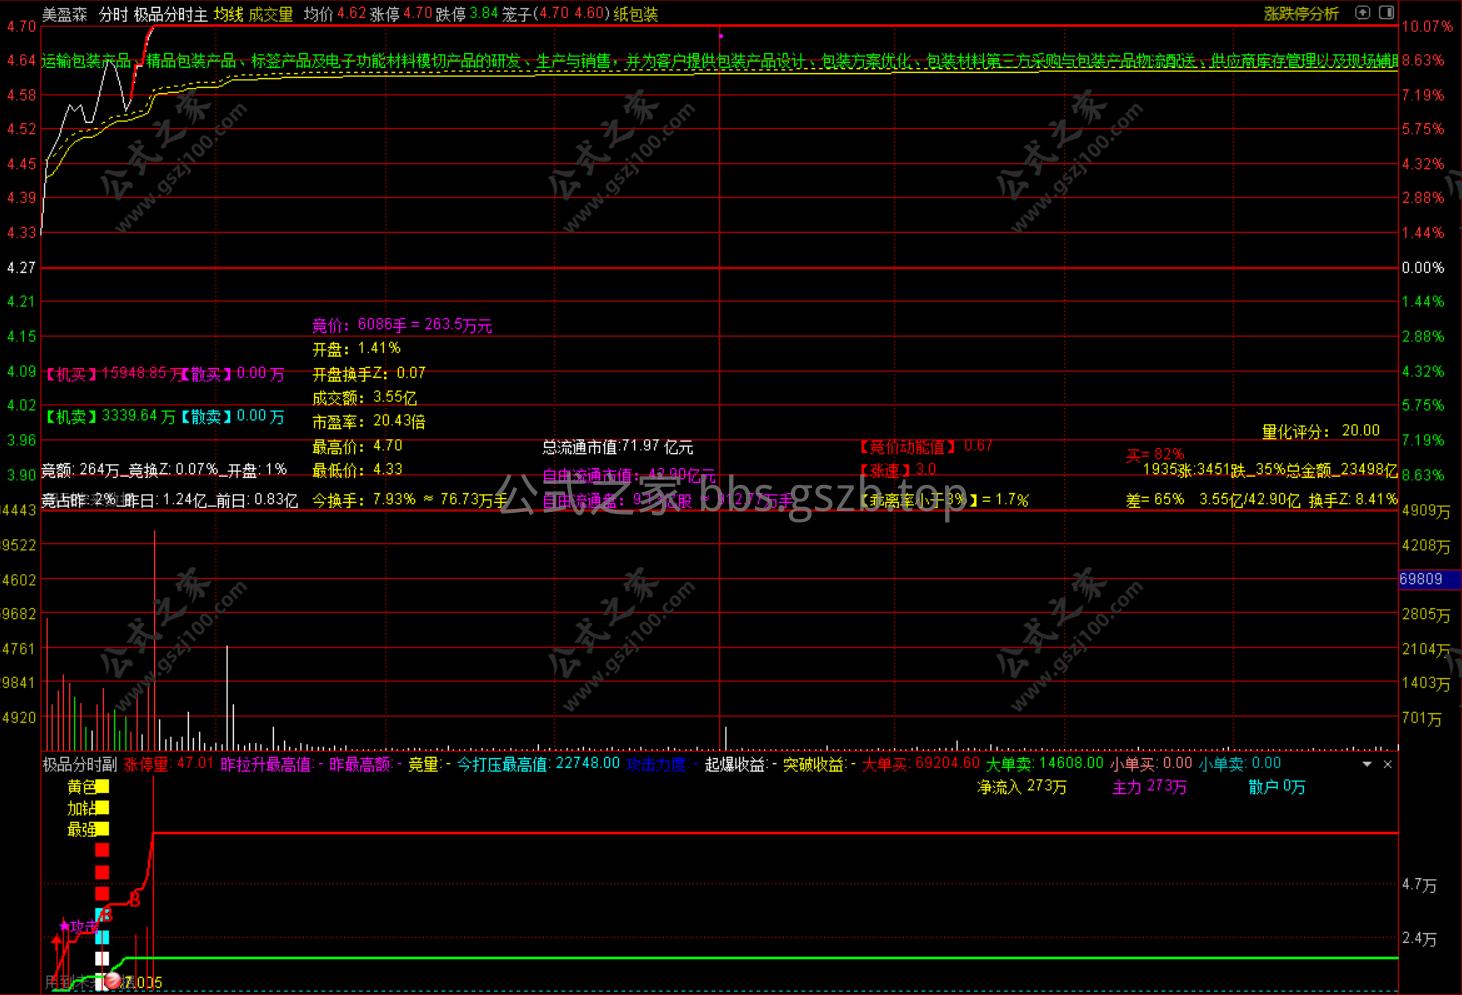
Task: Click the yellow square next to 黄色
Action: click(x=102, y=787)
